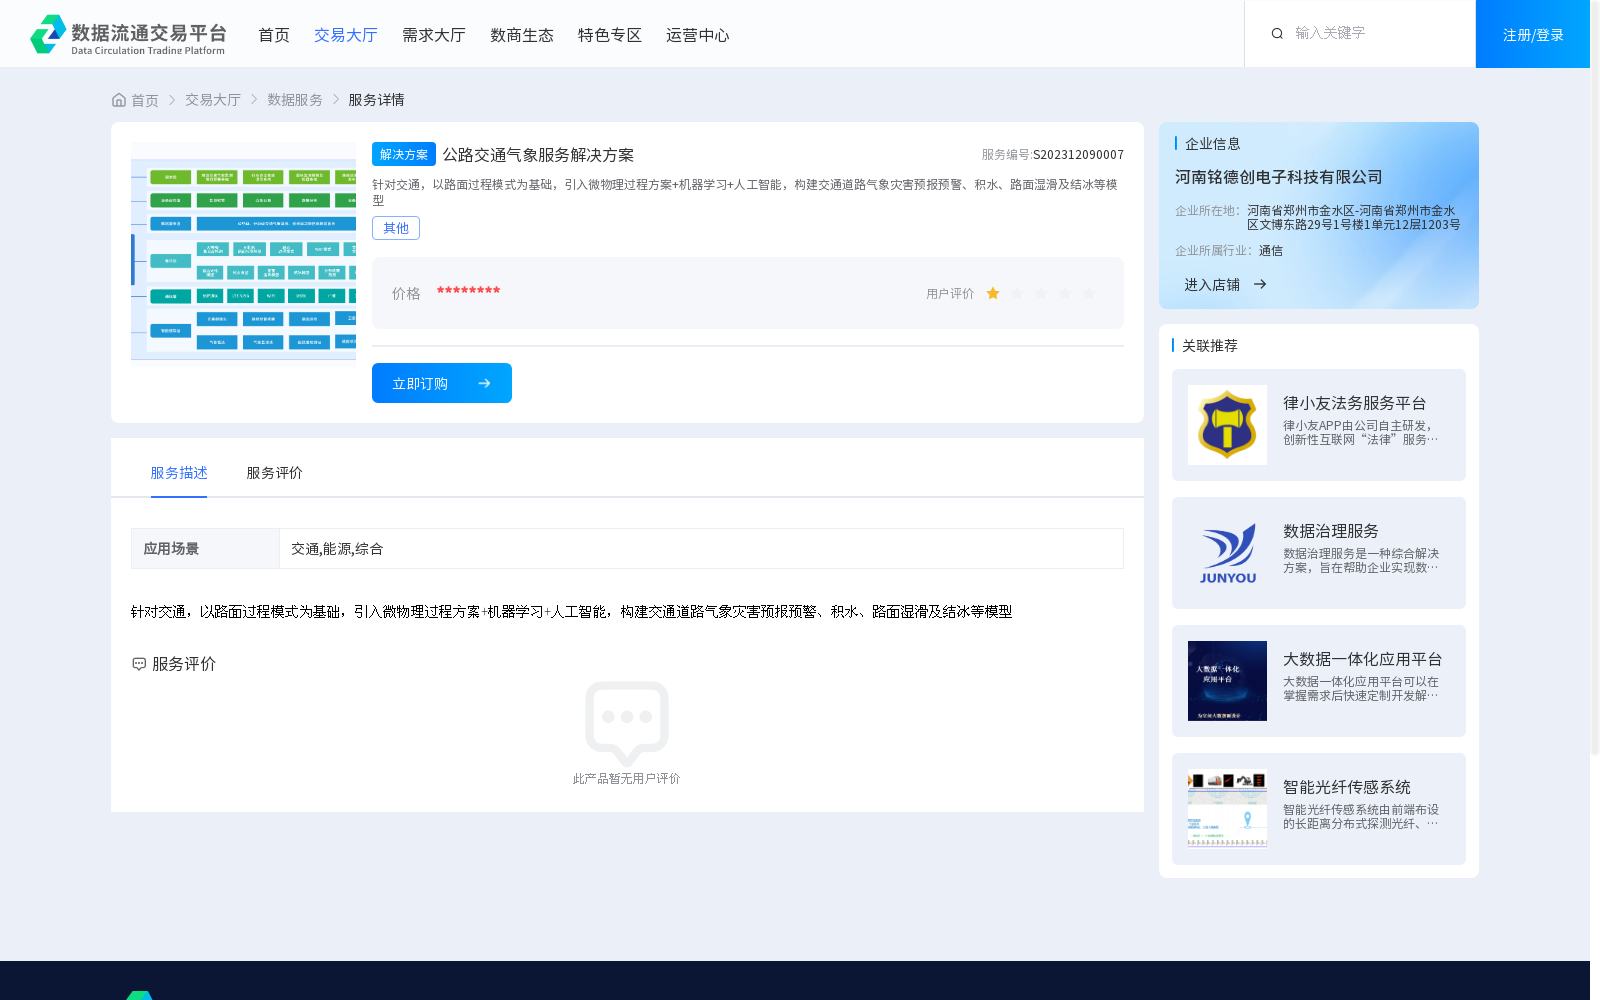
Task: Click the product architecture diagram image
Action: tap(243, 254)
